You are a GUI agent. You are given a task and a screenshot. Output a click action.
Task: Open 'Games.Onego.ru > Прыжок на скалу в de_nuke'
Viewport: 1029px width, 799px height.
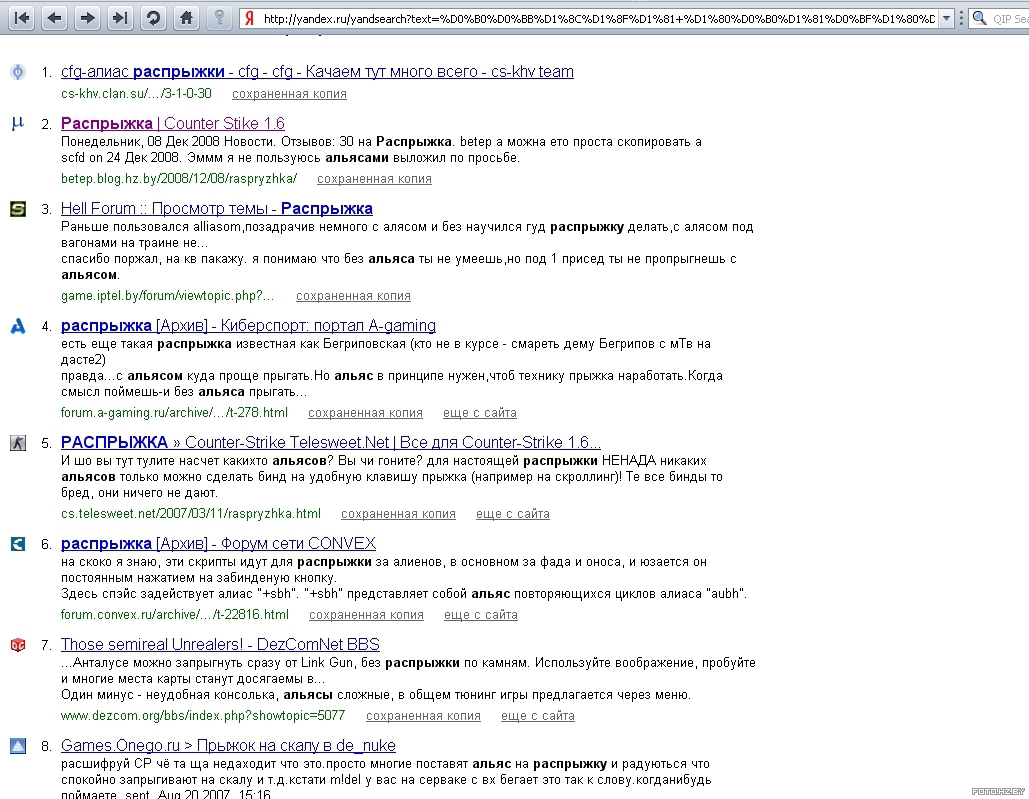click(x=228, y=745)
